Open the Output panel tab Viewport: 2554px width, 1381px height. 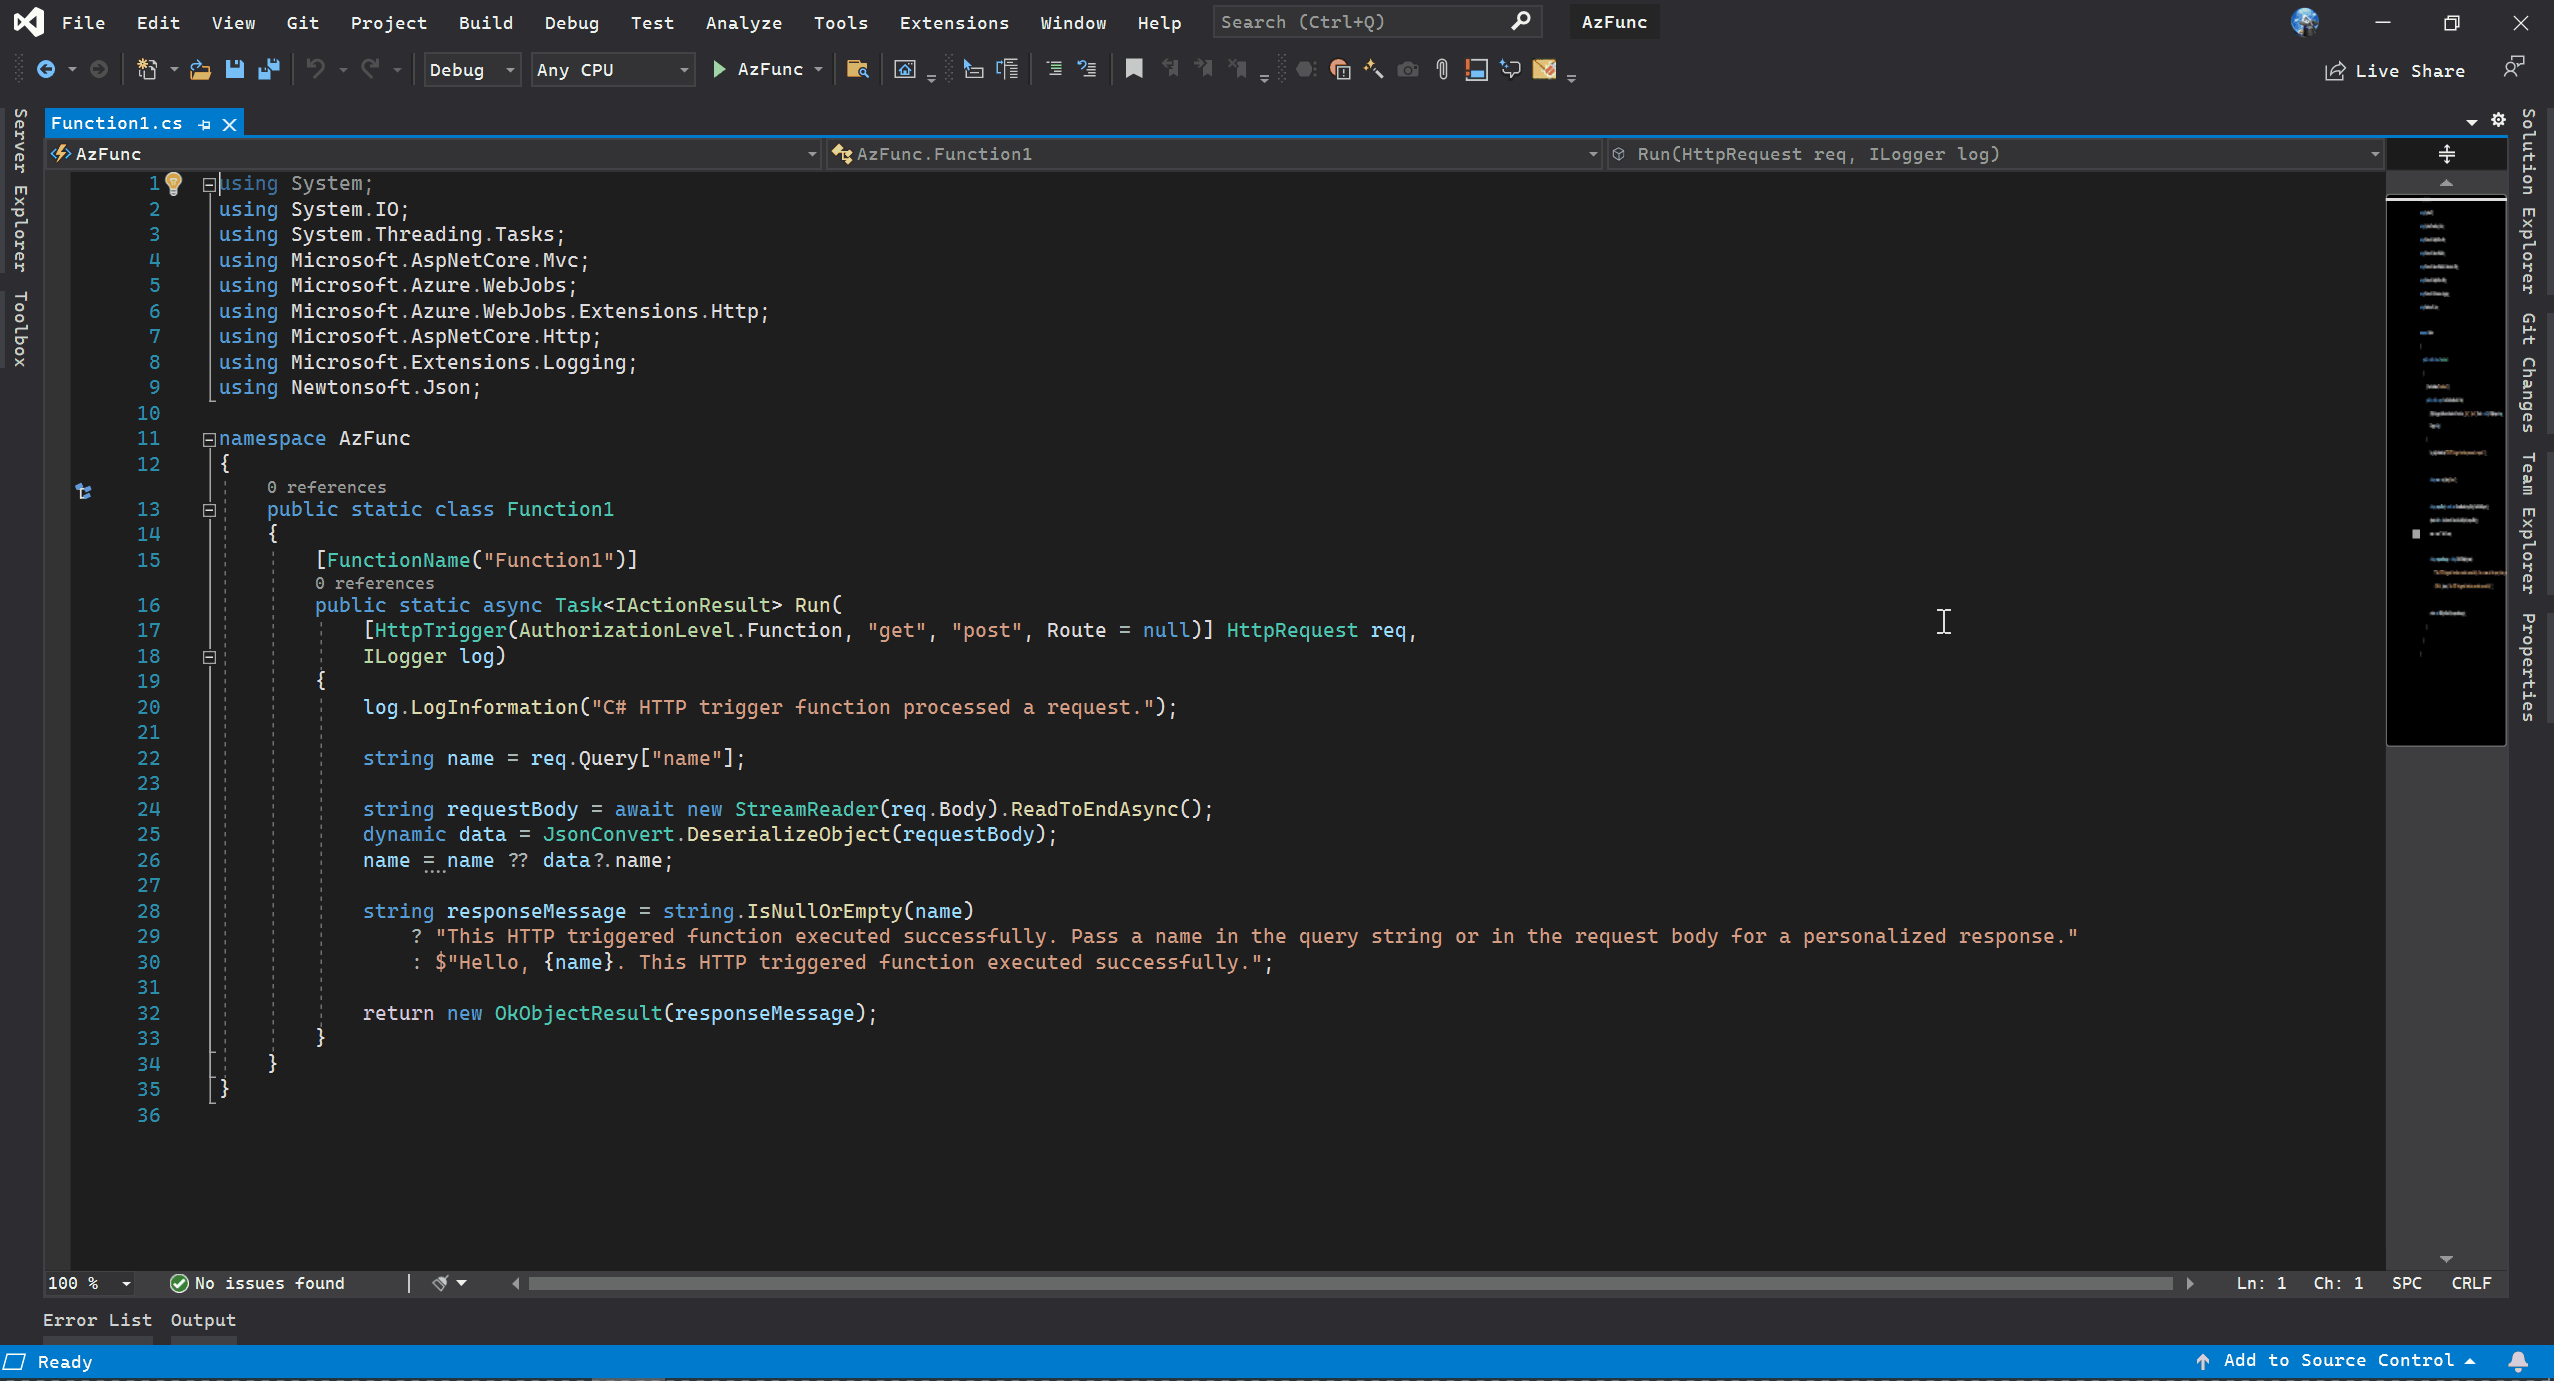click(x=203, y=1320)
